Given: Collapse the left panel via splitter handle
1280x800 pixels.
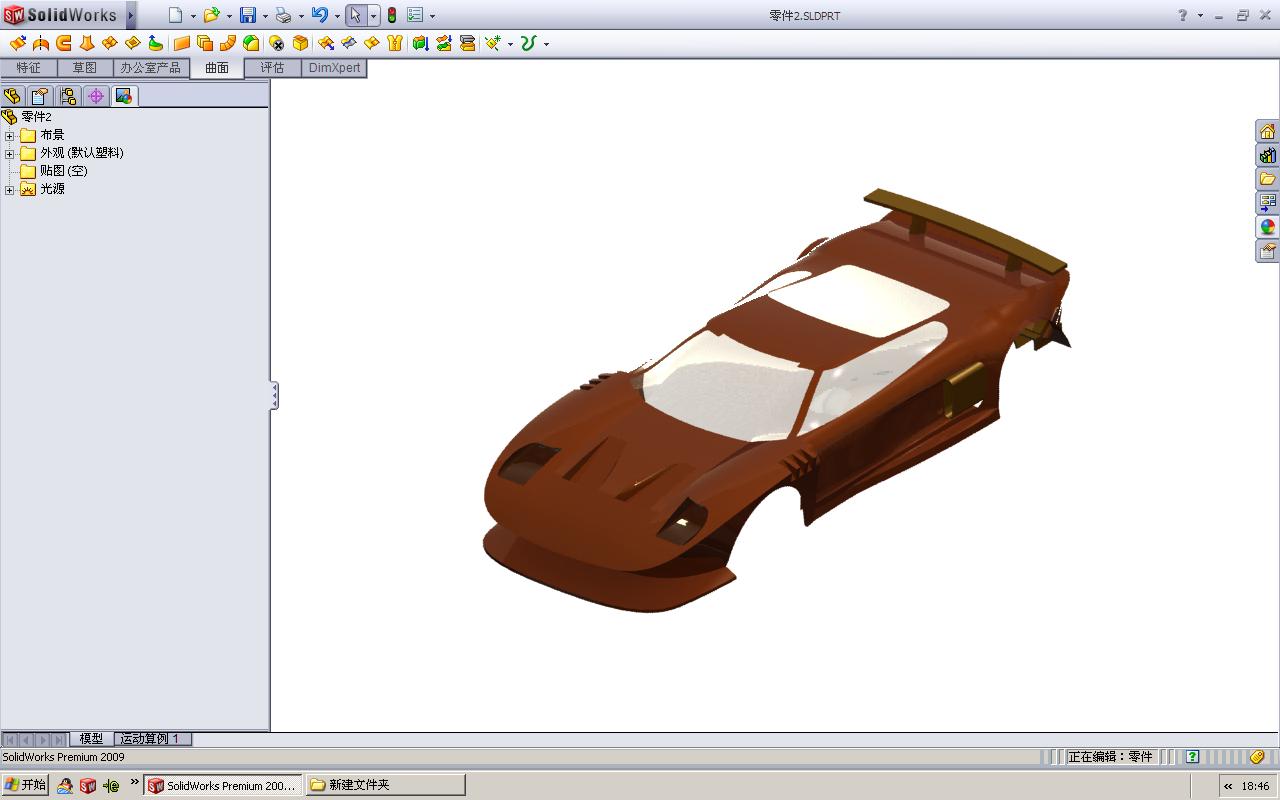Looking at the screenshot, I should [274, 396].
